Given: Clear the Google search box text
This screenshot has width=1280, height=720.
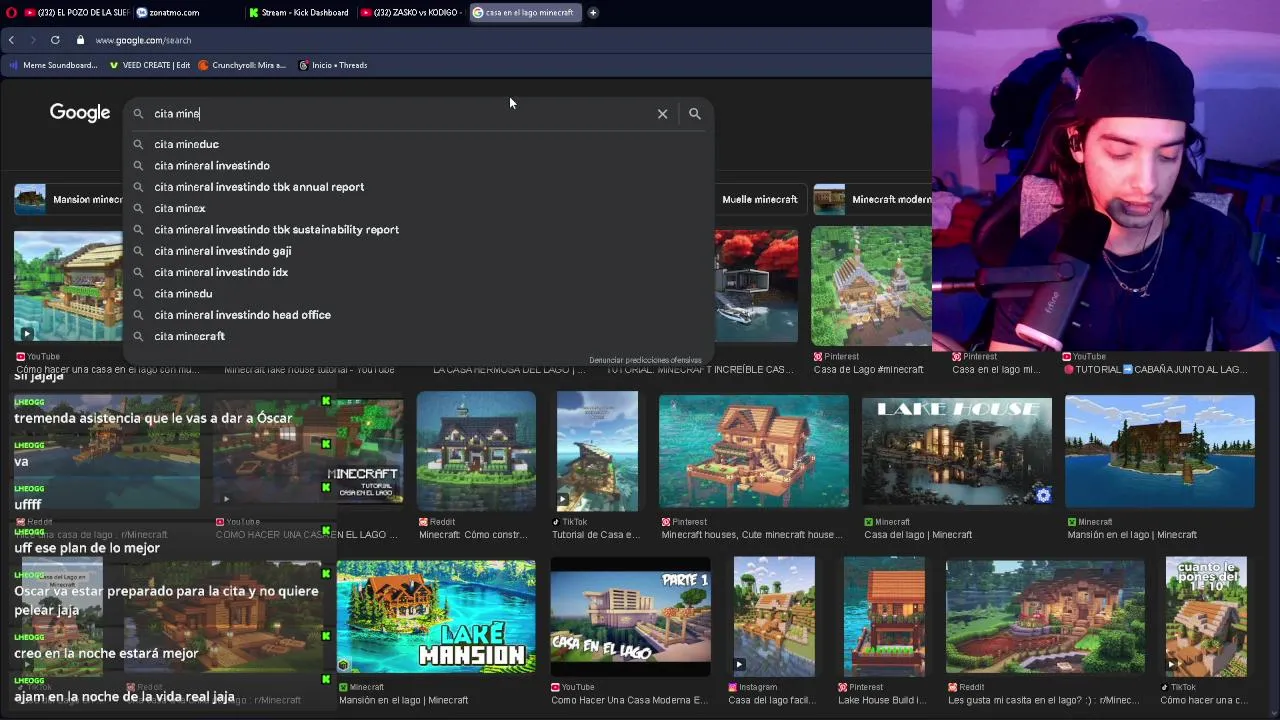Looking at the screenshot, I should [662, 114].
